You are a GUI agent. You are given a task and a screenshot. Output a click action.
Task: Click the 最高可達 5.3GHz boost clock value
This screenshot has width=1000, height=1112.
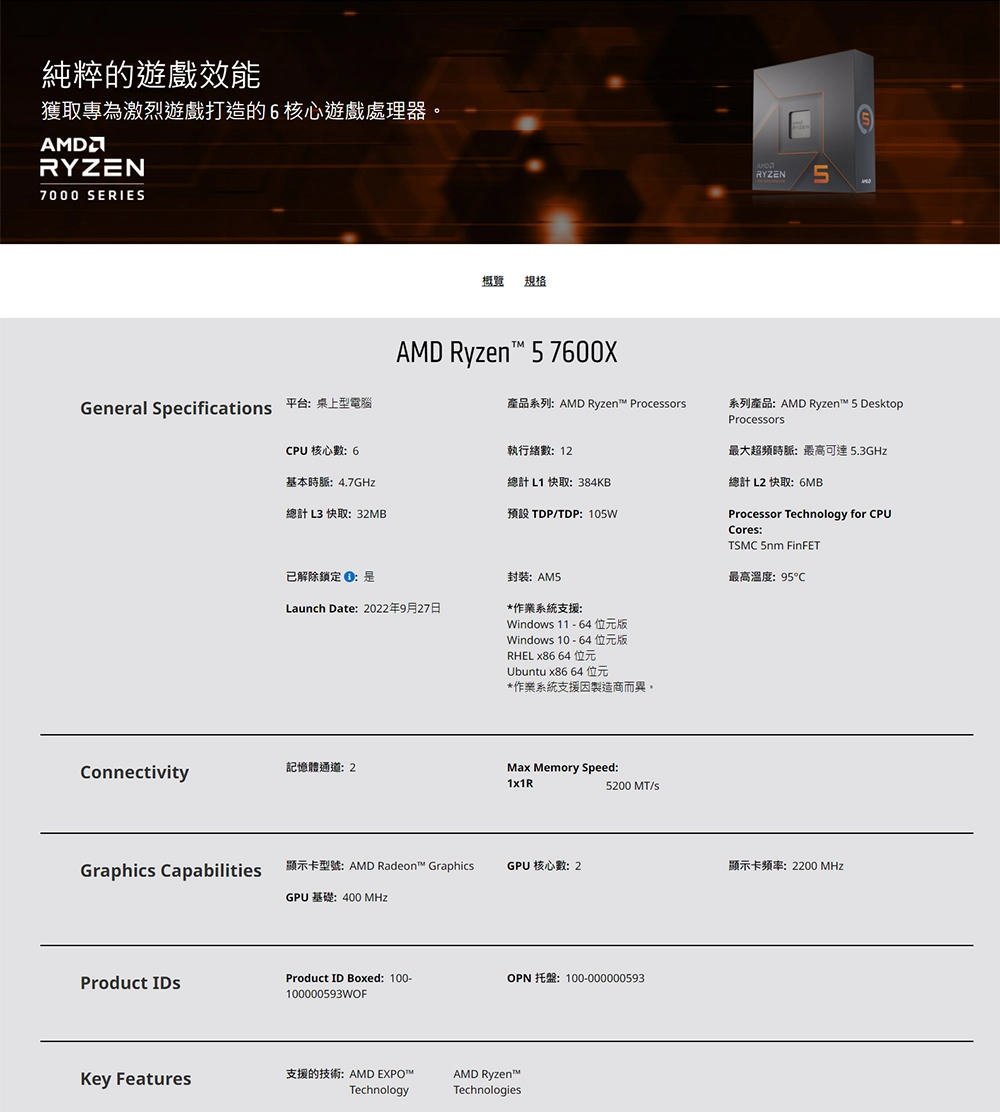click(845, 450)
